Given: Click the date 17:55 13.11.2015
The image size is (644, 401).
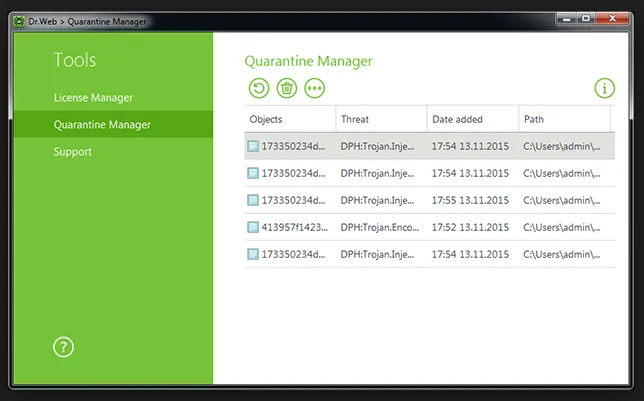Looking at the screenshot, I should (x=470, y=200).
